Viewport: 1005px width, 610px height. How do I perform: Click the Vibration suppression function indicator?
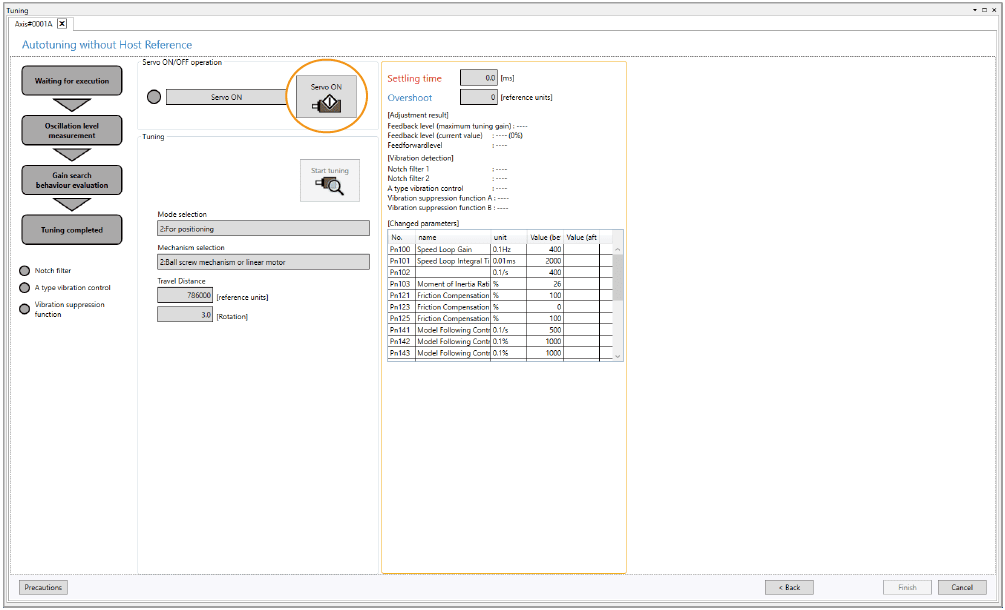tap(24, 309)
